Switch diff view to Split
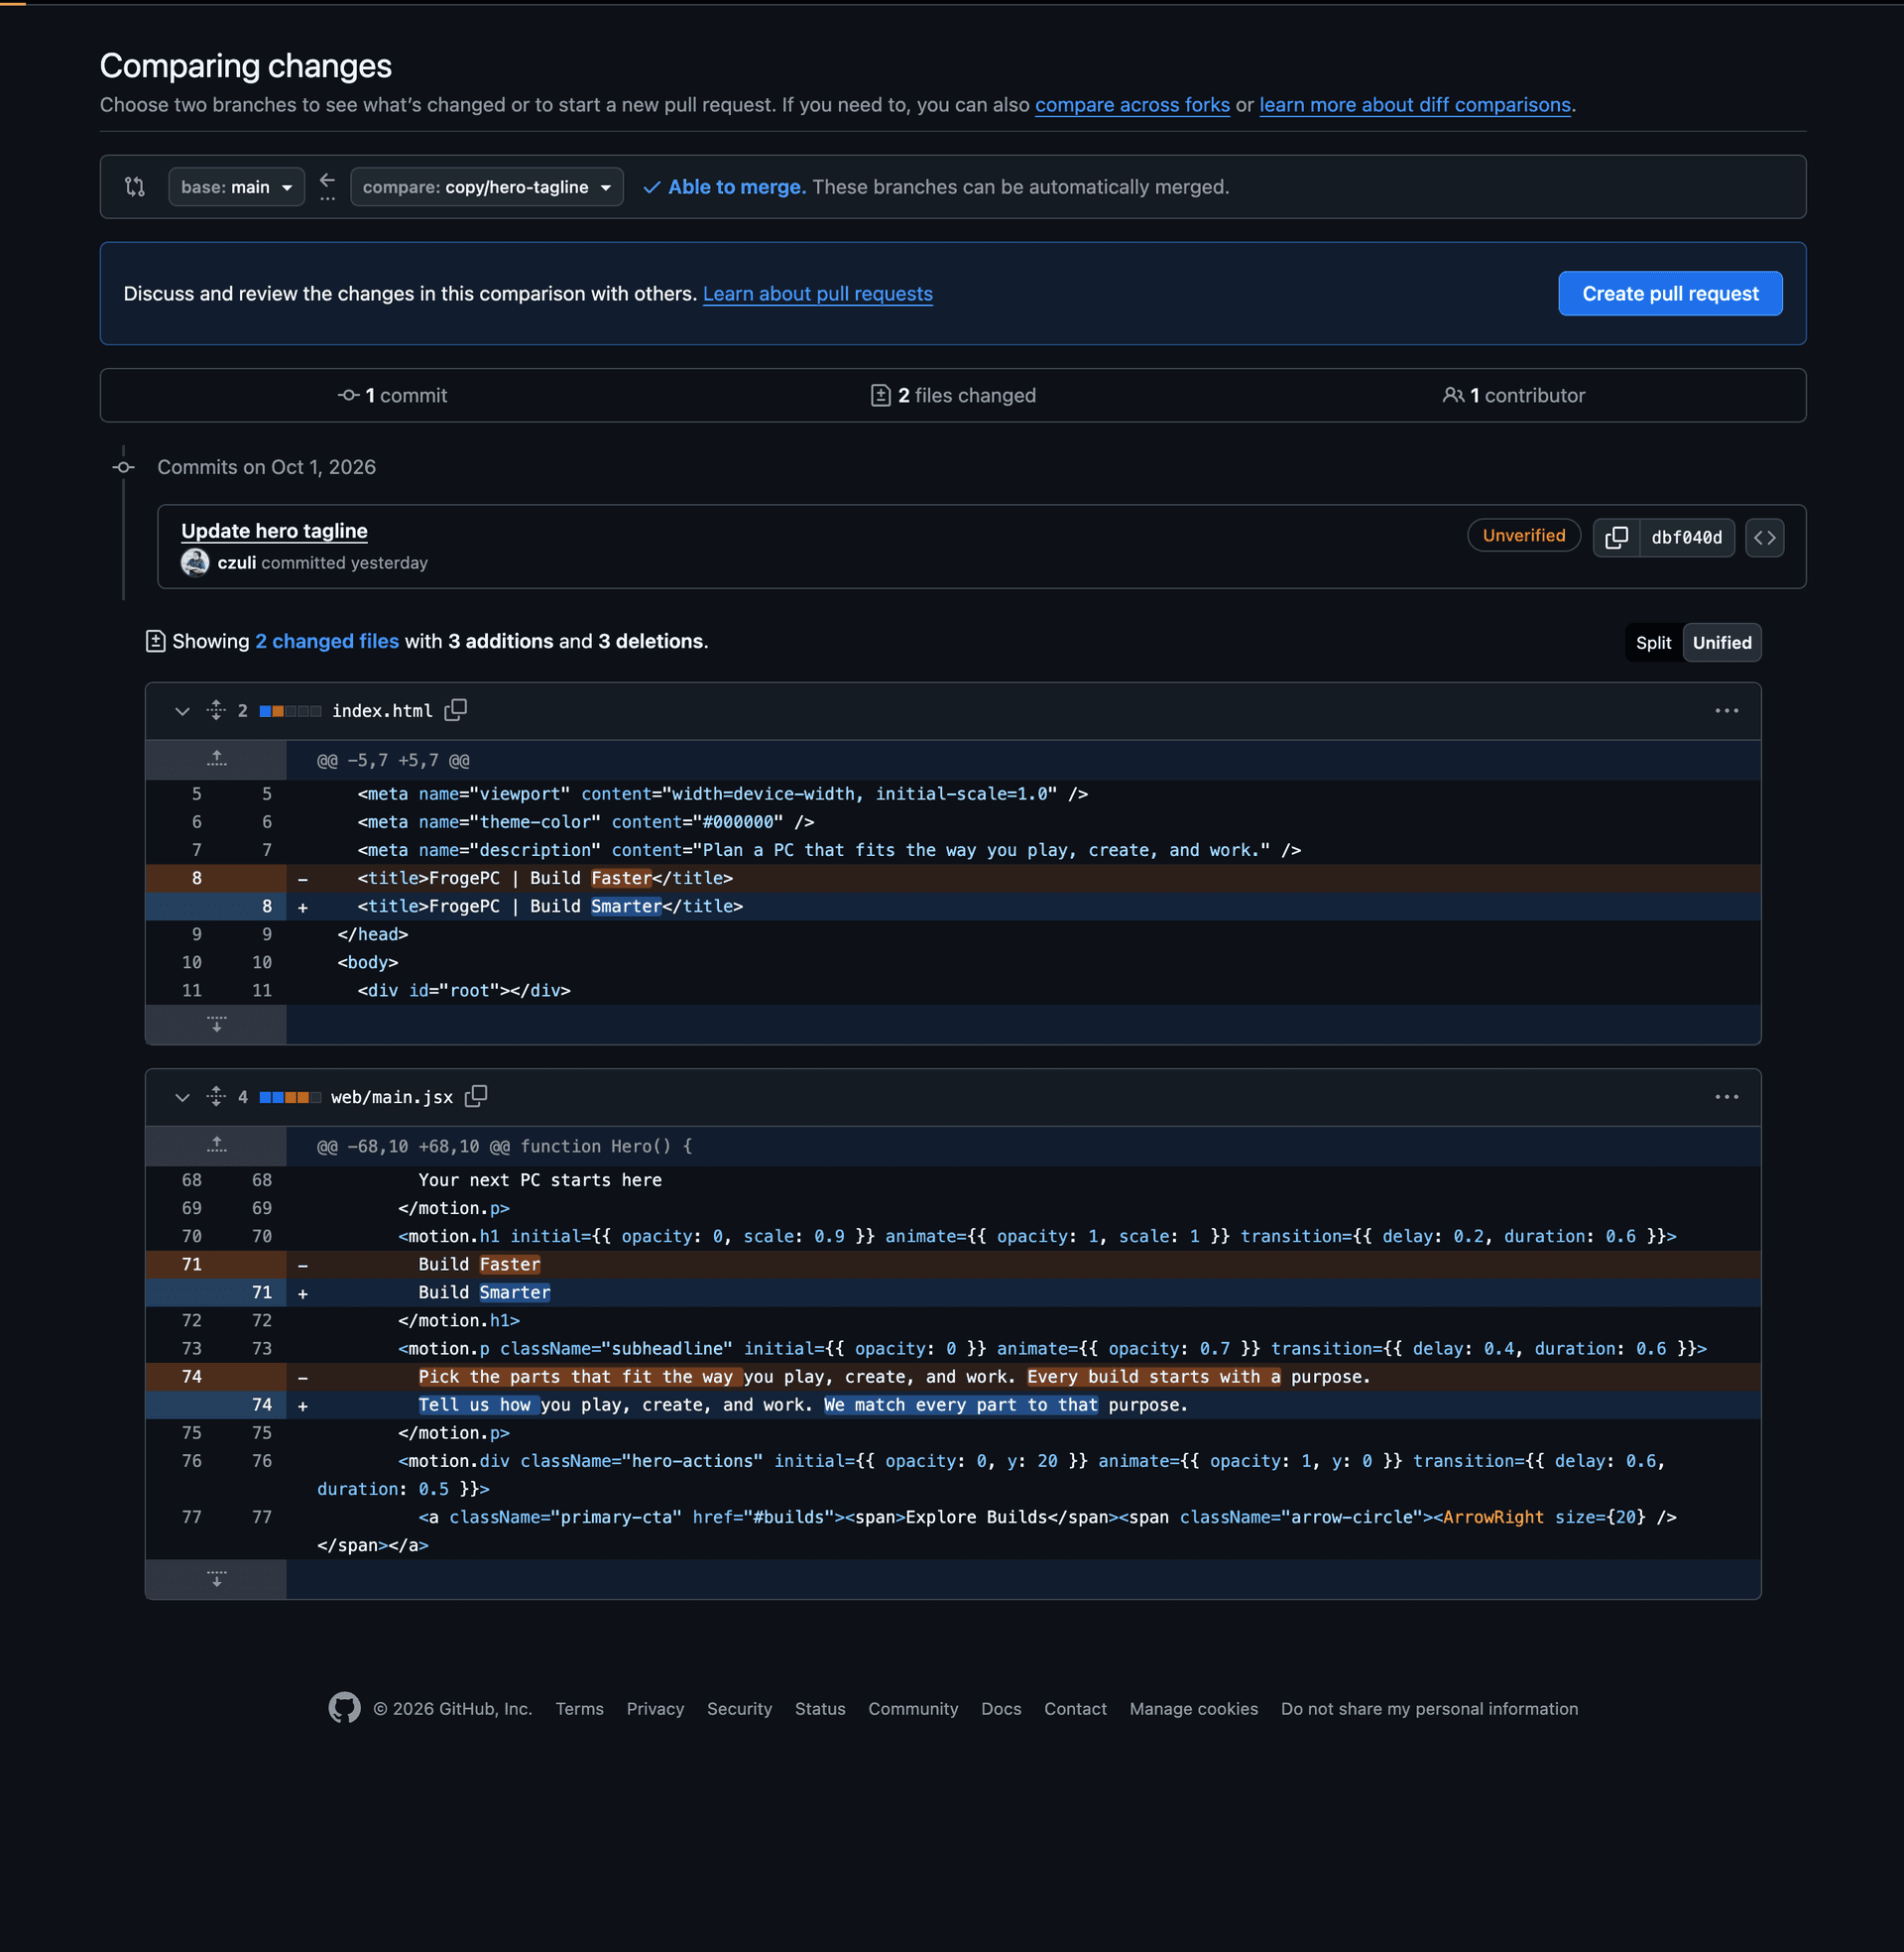1904x1952 pixels. pos(1653,642)
